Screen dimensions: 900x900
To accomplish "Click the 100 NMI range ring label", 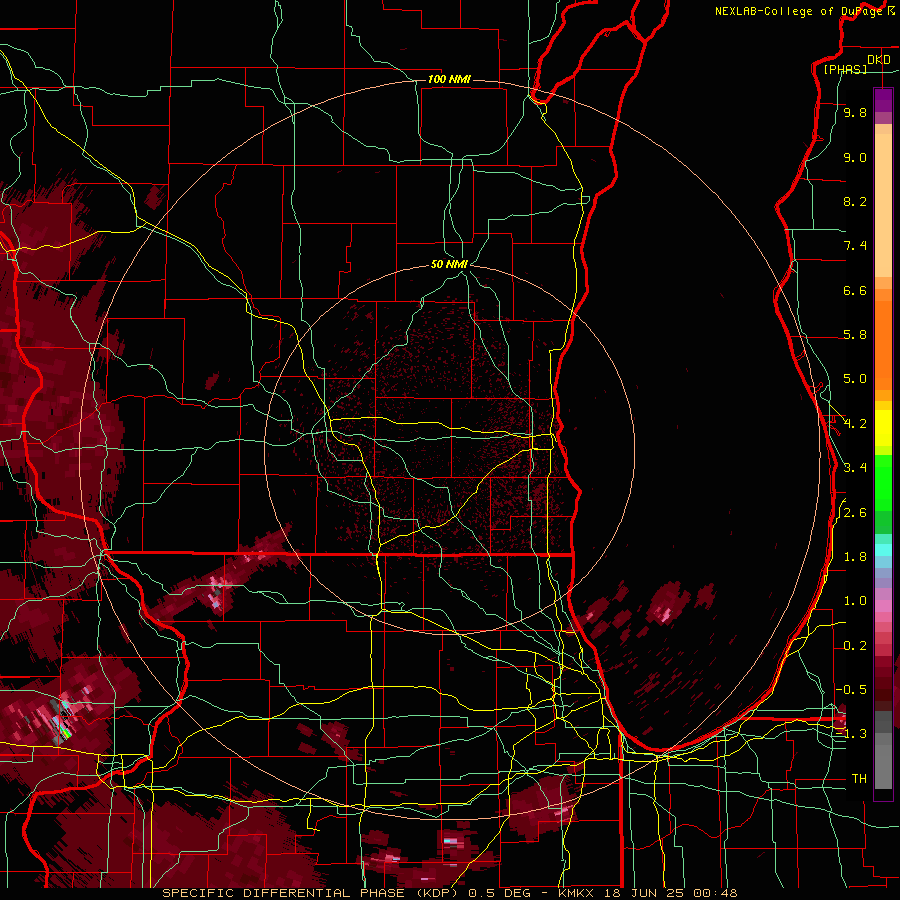I will pyautogui.click(x=449, y=79).
